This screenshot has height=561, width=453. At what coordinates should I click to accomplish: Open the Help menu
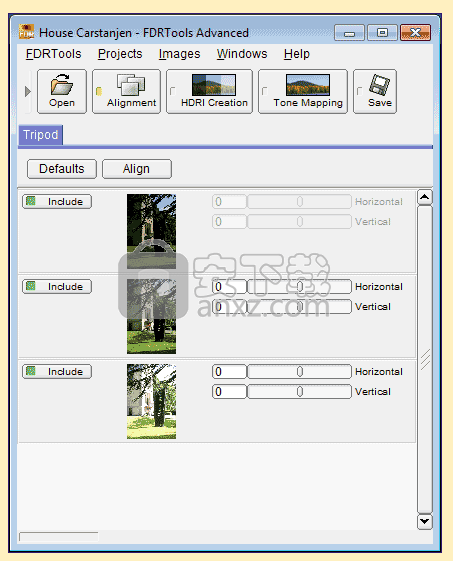click(297, 54)
